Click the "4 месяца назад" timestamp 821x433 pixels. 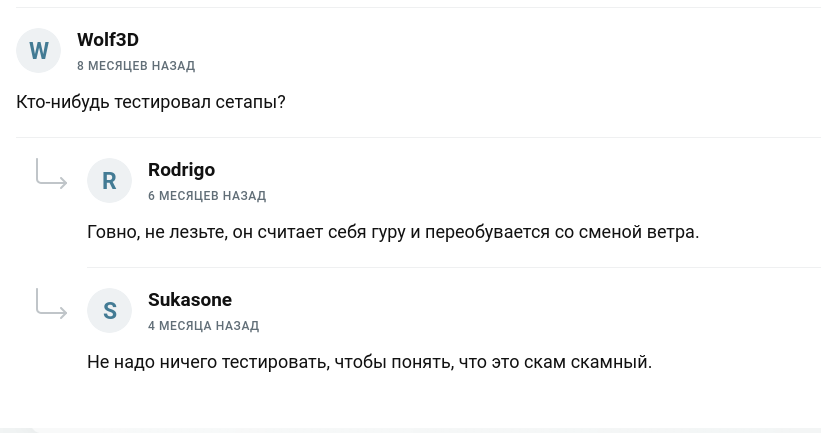[203, 326]
